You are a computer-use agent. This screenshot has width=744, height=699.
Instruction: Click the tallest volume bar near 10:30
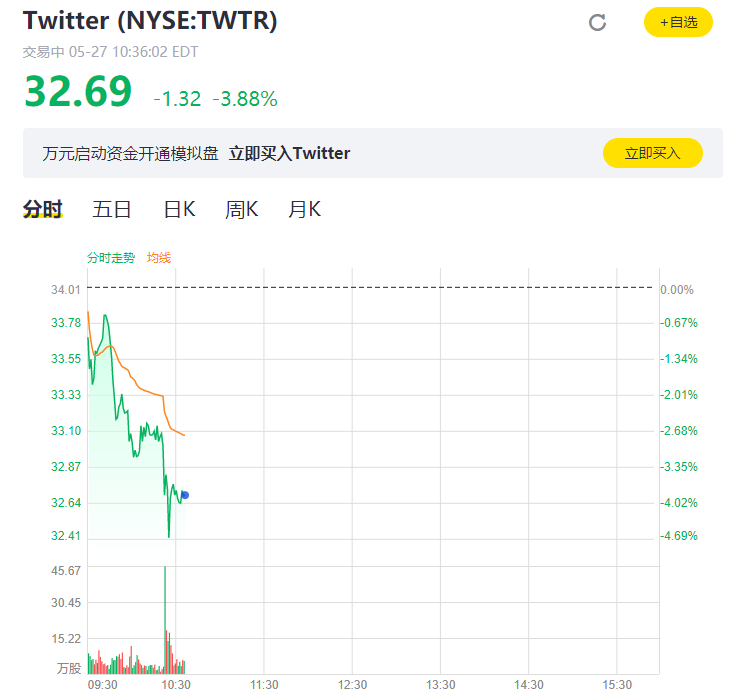pos(165,619)
